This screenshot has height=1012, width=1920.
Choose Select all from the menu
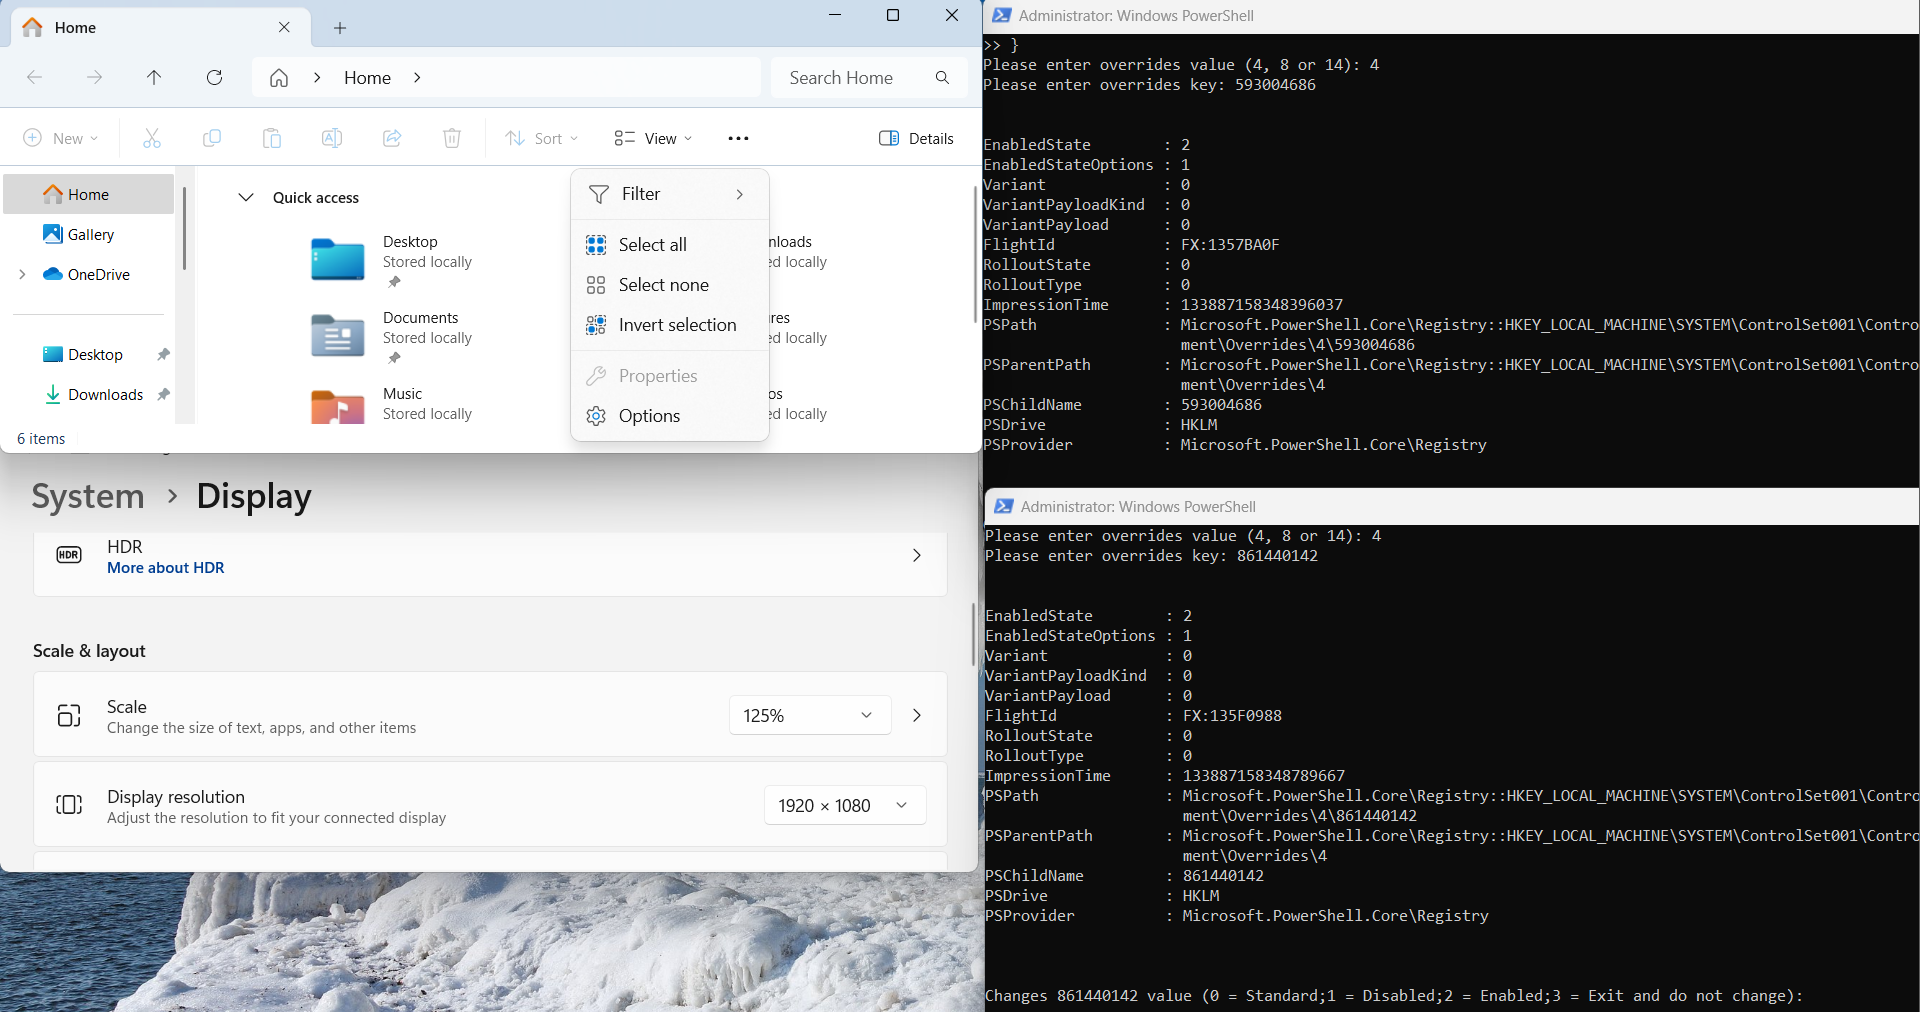tap(670, 245)
